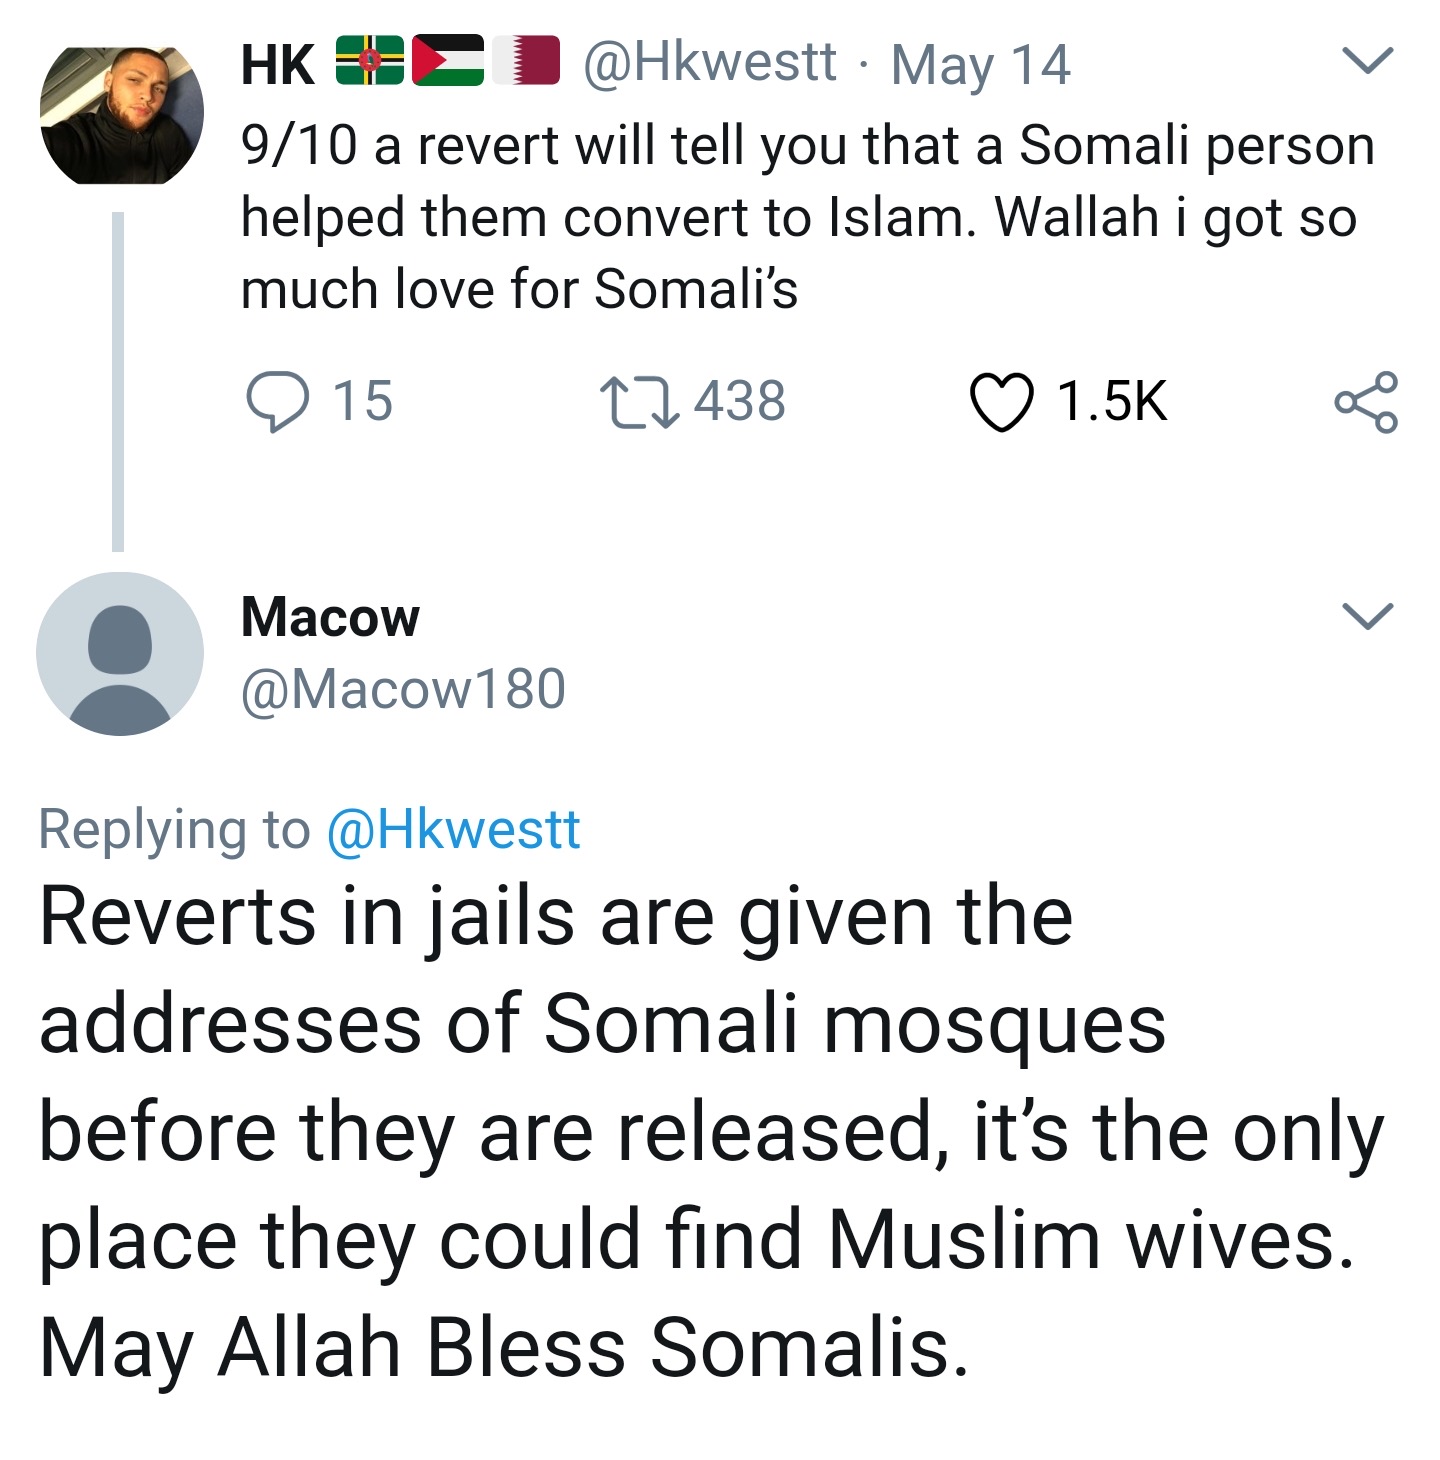Click the Qatar flag emoji beside HK
Image resolution: width=1440 pixels, height=1460 pixels.
coord(527,62)
